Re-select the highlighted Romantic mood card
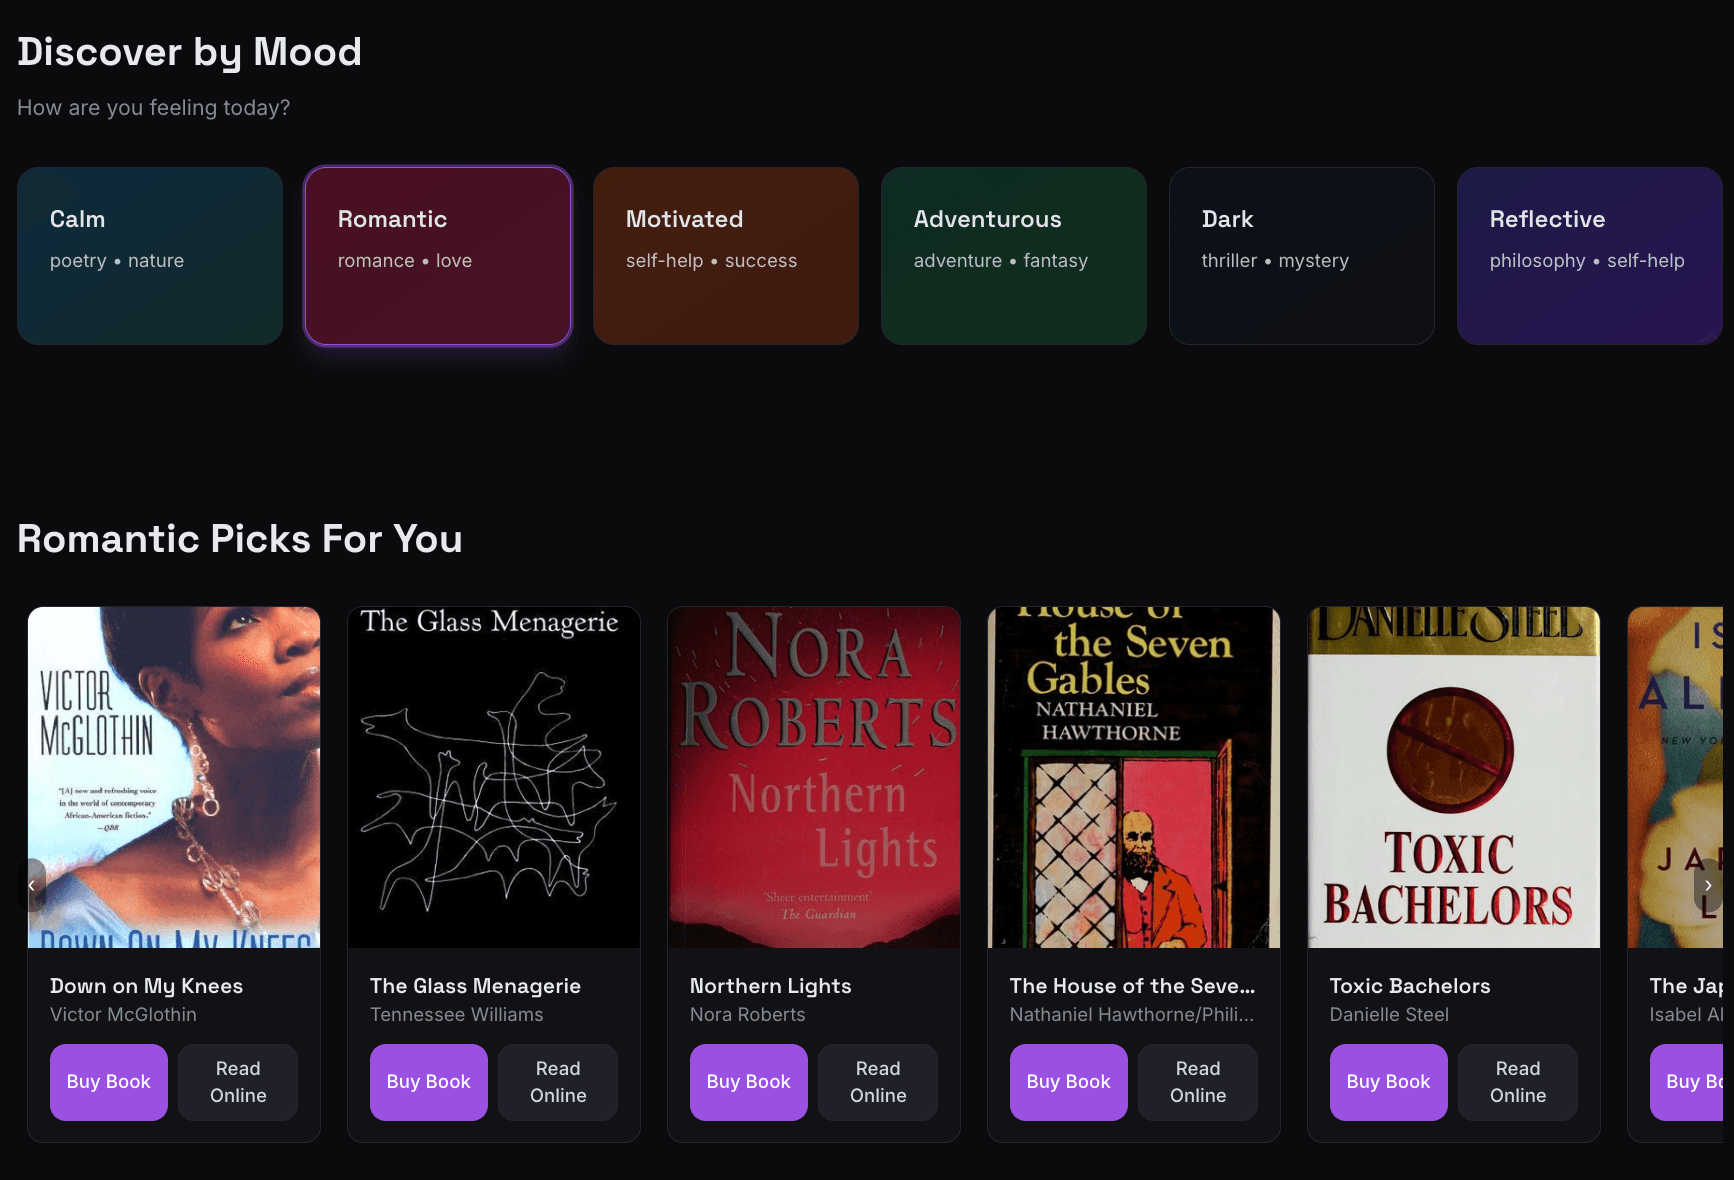The height and width of the screenshot is (1180, 1734). coord(437,256)
